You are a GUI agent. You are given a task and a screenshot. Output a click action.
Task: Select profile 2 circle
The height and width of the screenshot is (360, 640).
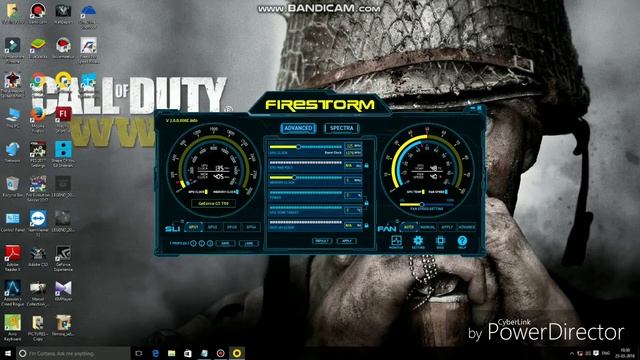[202, 243]
